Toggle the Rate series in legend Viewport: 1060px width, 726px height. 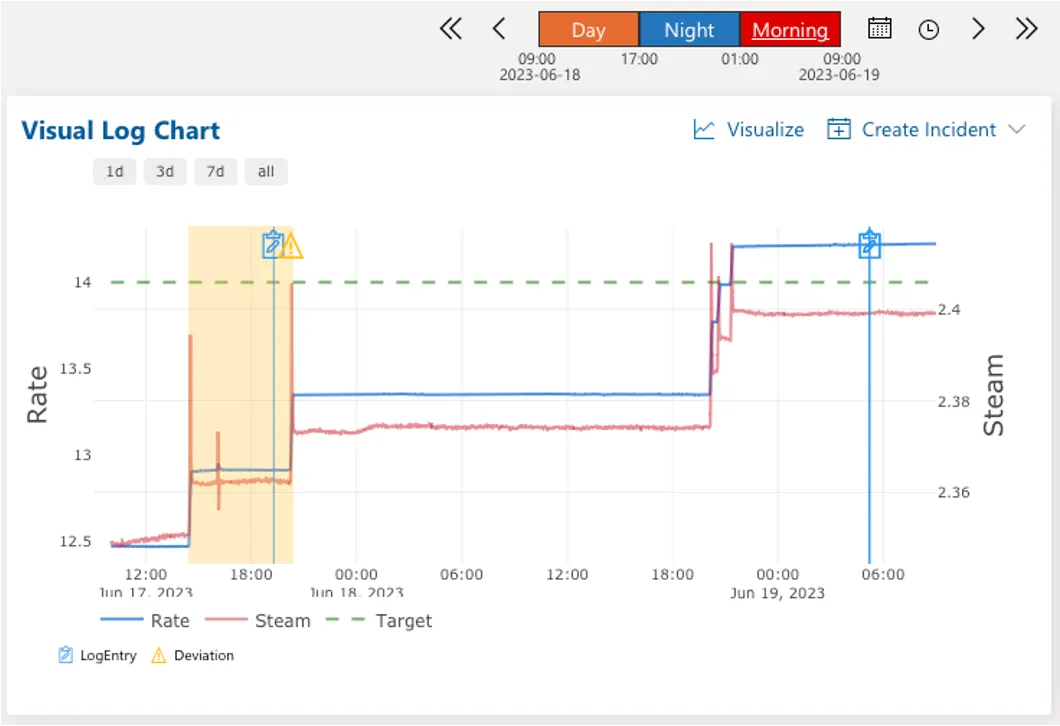click(145, 621)
